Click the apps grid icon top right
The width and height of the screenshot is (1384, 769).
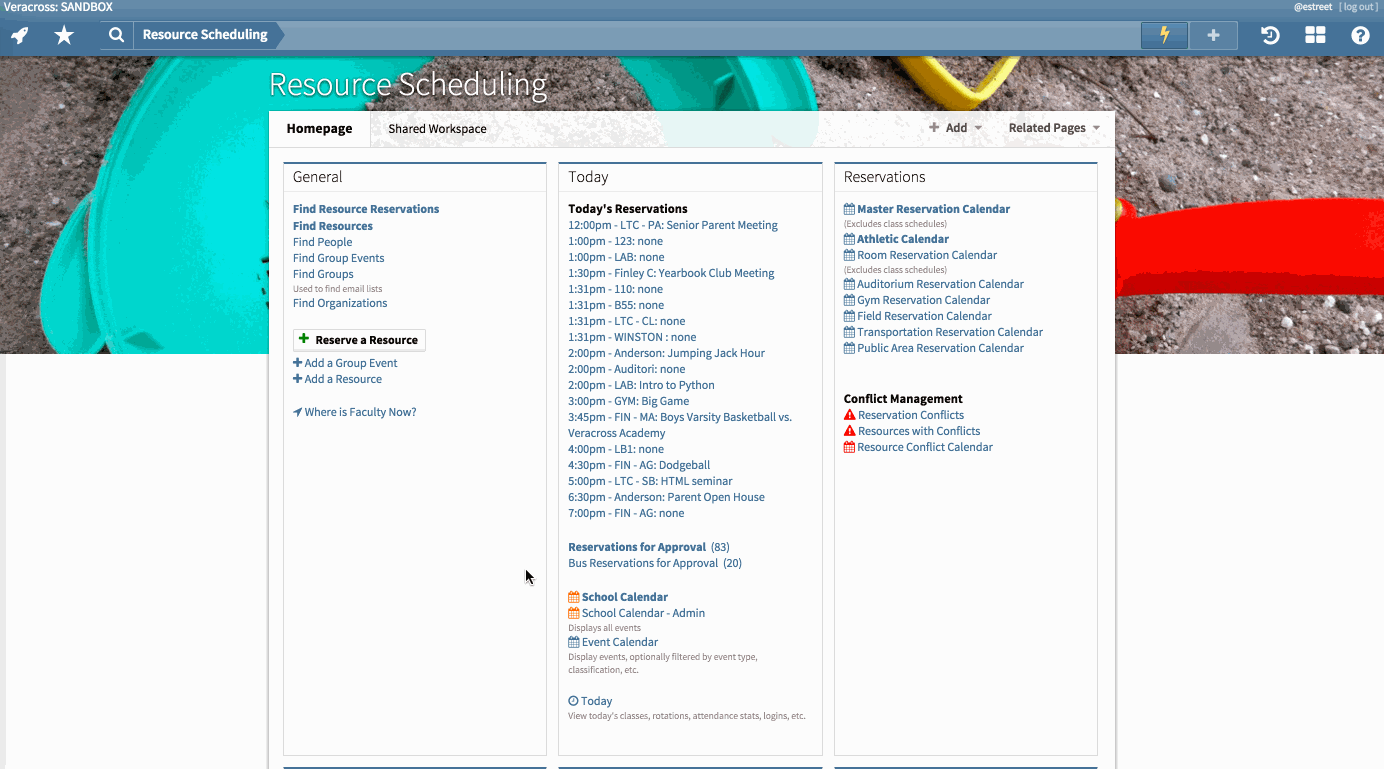point(1314,34)
